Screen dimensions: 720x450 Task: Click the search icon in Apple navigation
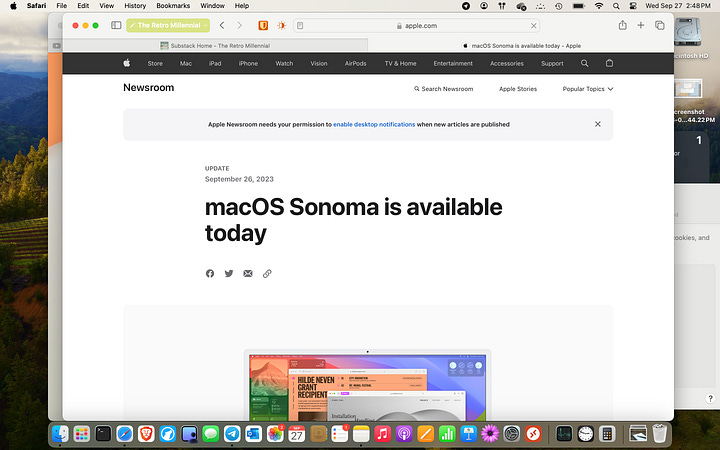(585, 63)
